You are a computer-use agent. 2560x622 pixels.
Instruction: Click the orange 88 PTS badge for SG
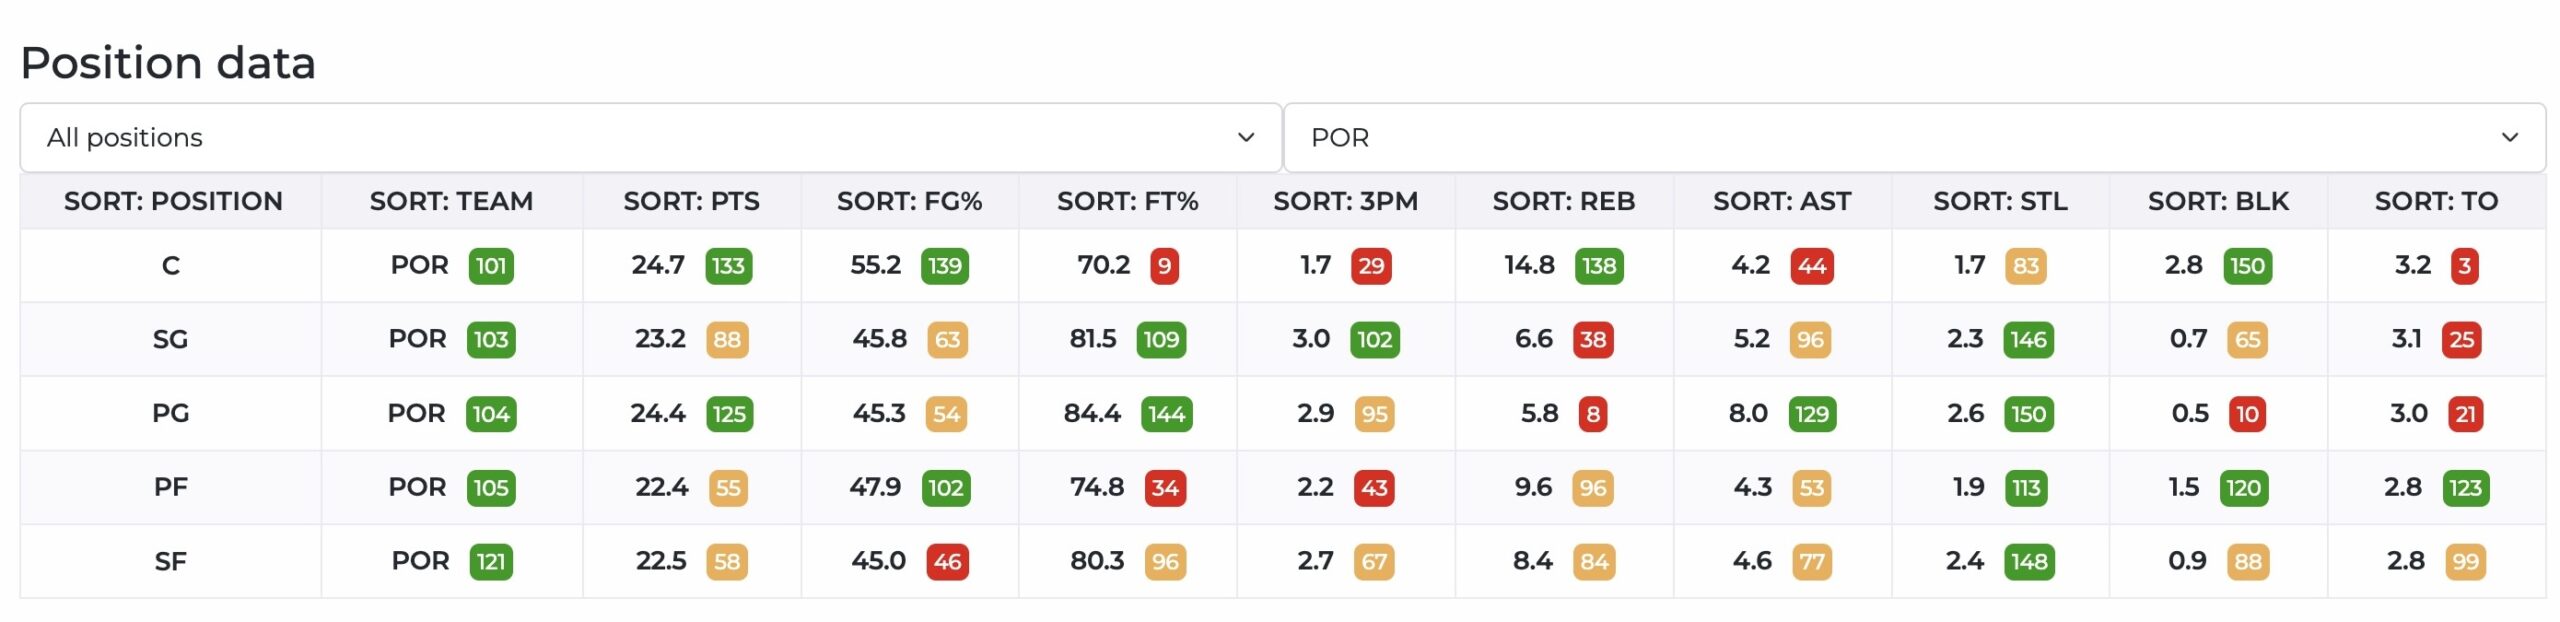[727, 340]
